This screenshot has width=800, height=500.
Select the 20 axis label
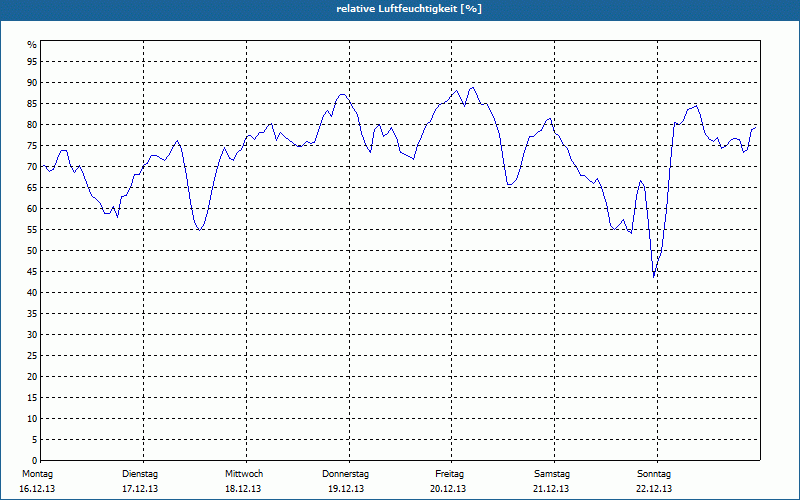click(32, 377)
